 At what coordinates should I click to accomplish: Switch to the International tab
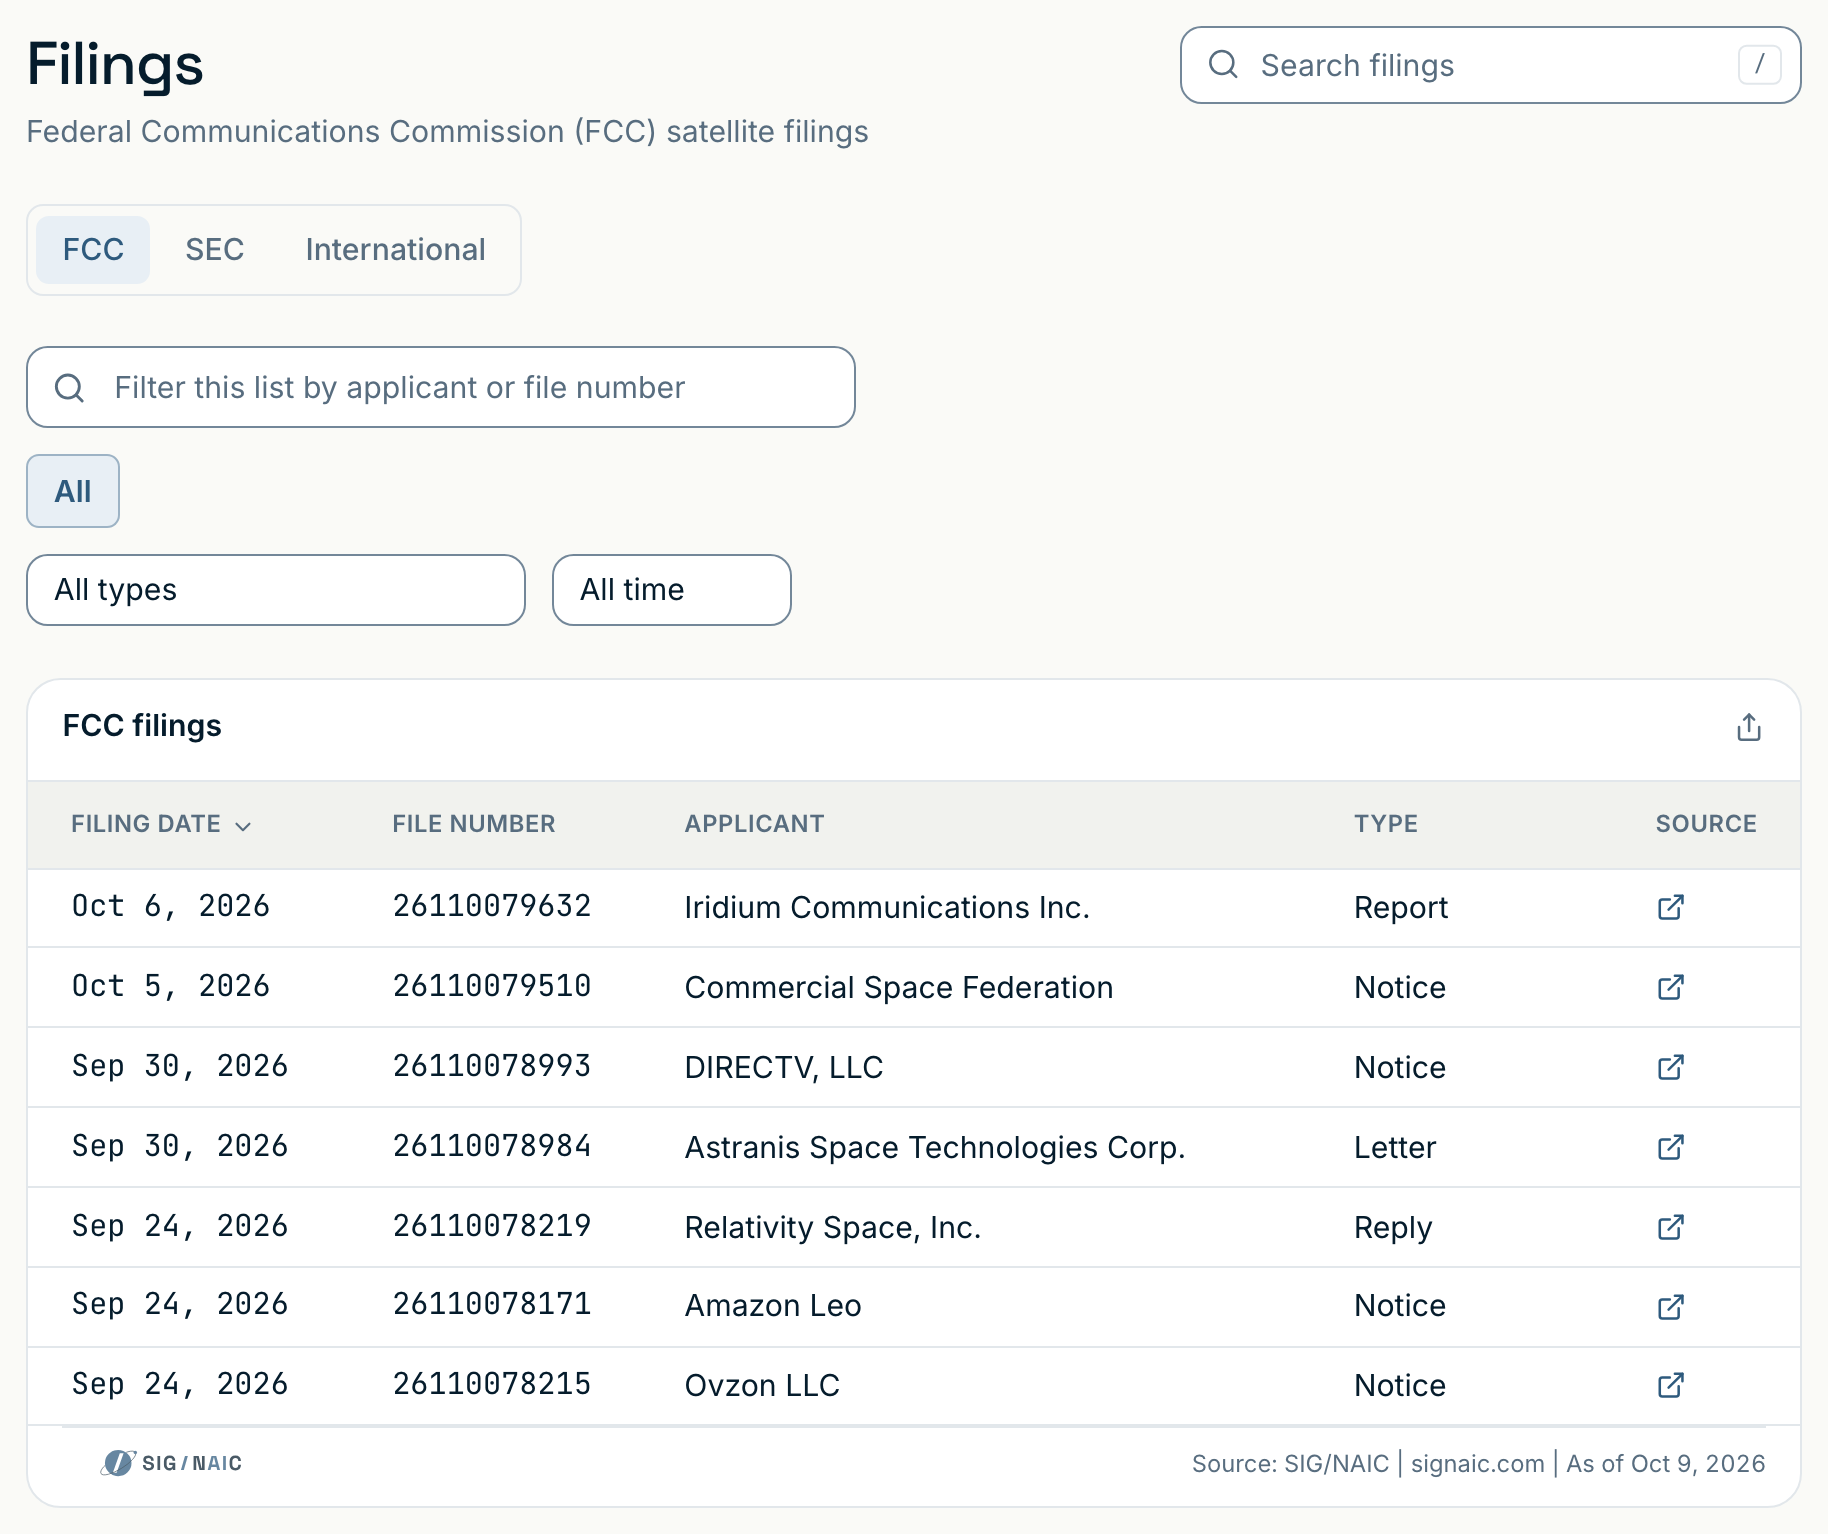(x=396, y=250)
